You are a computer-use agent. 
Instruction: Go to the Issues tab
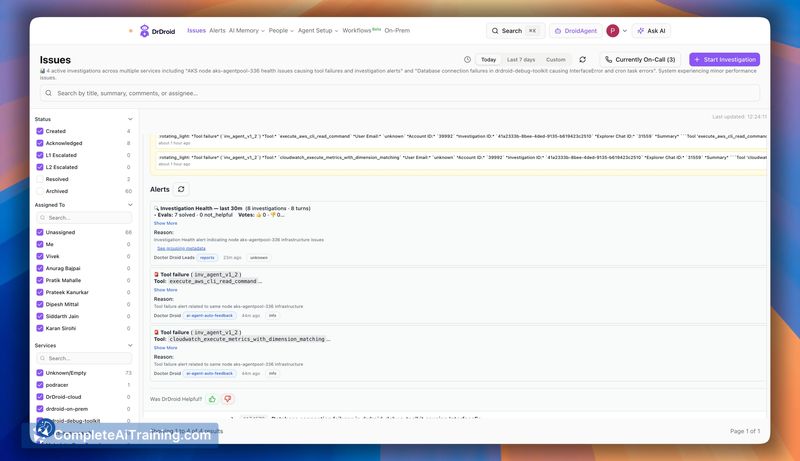tap(196, 31)
